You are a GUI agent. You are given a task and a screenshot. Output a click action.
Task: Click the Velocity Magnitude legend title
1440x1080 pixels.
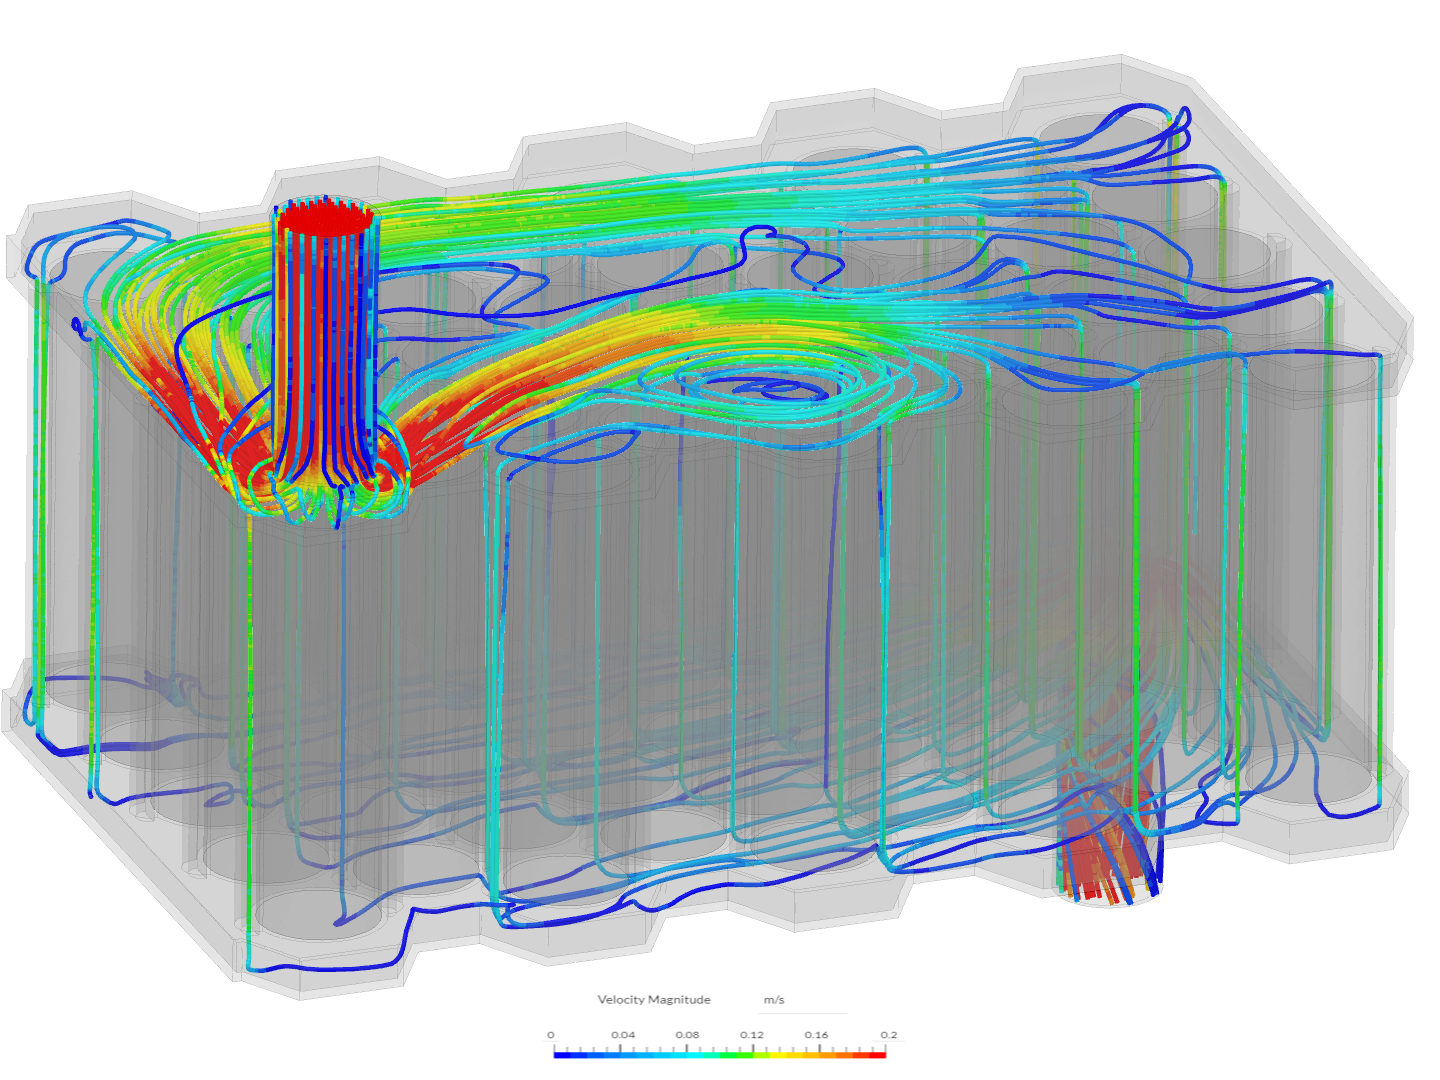click(x=654, y=999)
